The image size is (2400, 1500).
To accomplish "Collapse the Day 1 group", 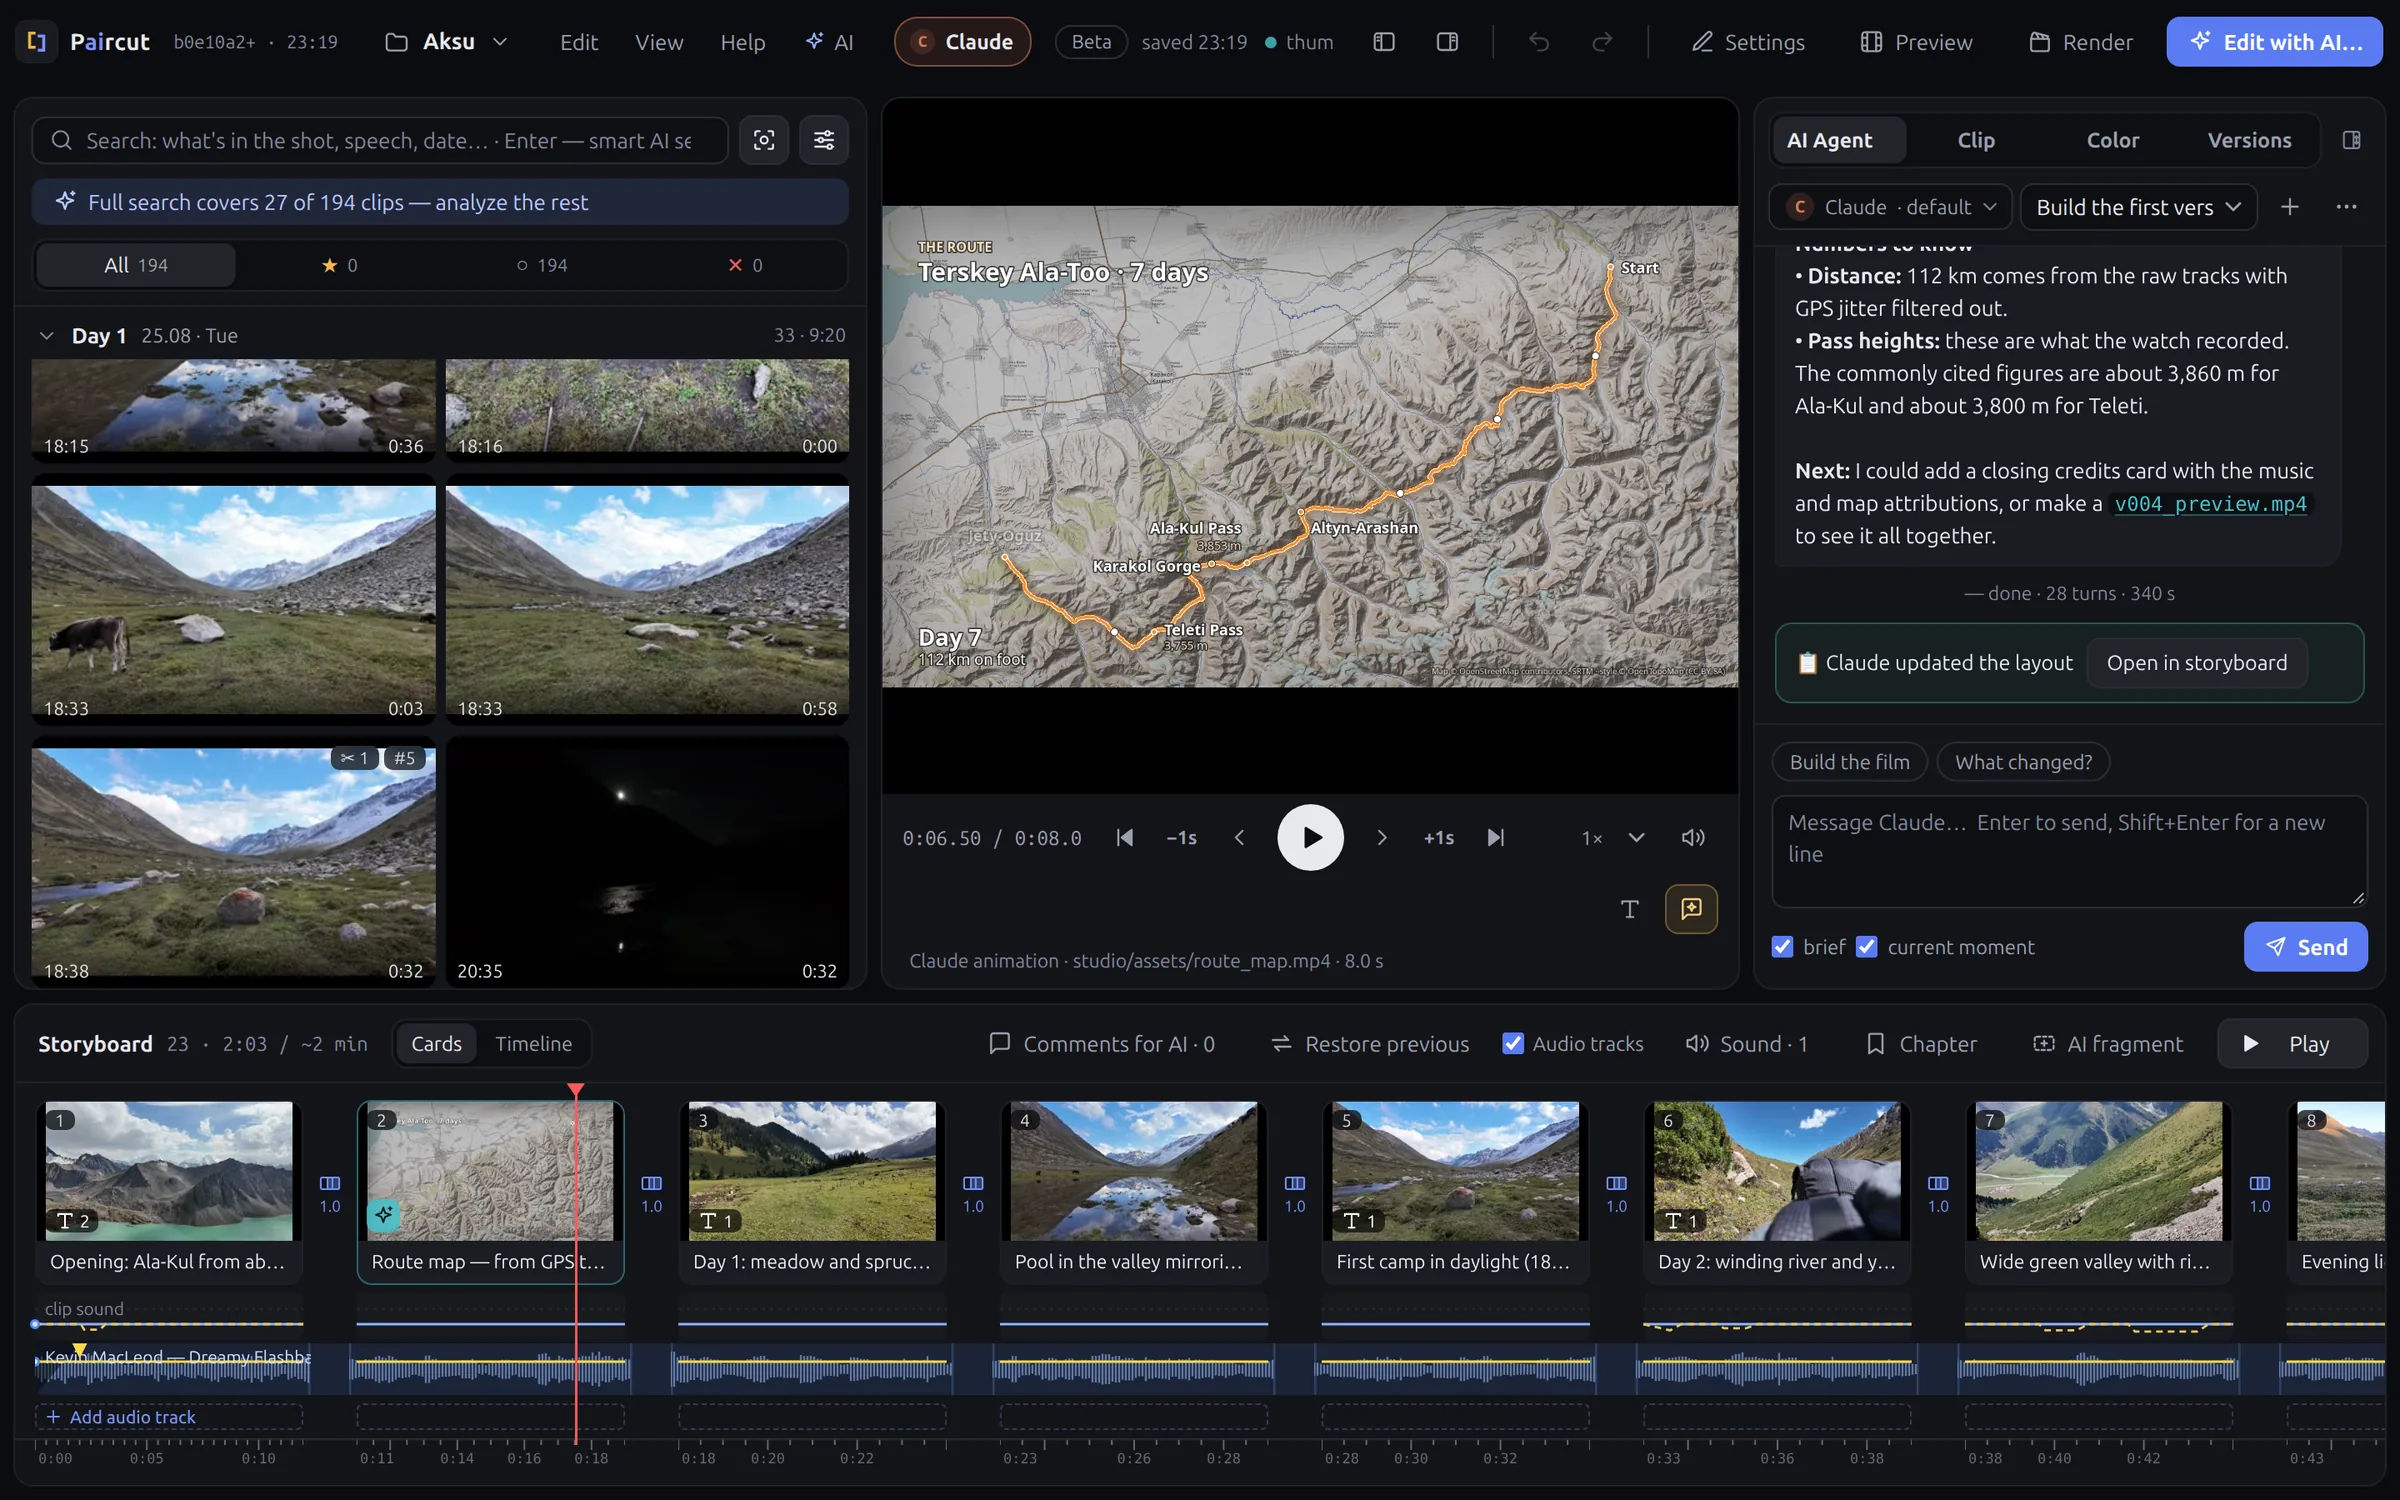I will coord(46,336).
